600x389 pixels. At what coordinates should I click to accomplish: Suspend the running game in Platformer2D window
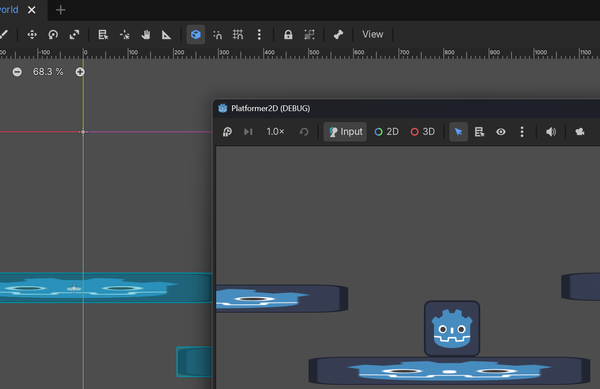tap(227, 132)
